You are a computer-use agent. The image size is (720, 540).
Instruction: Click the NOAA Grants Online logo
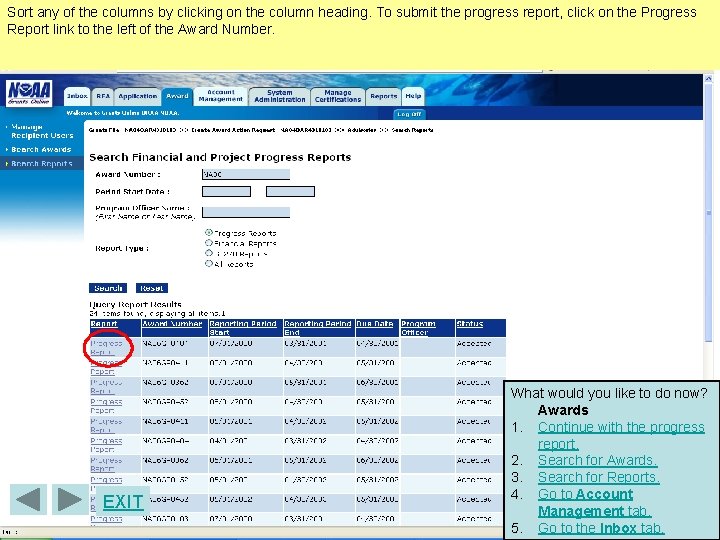(29, 93)
